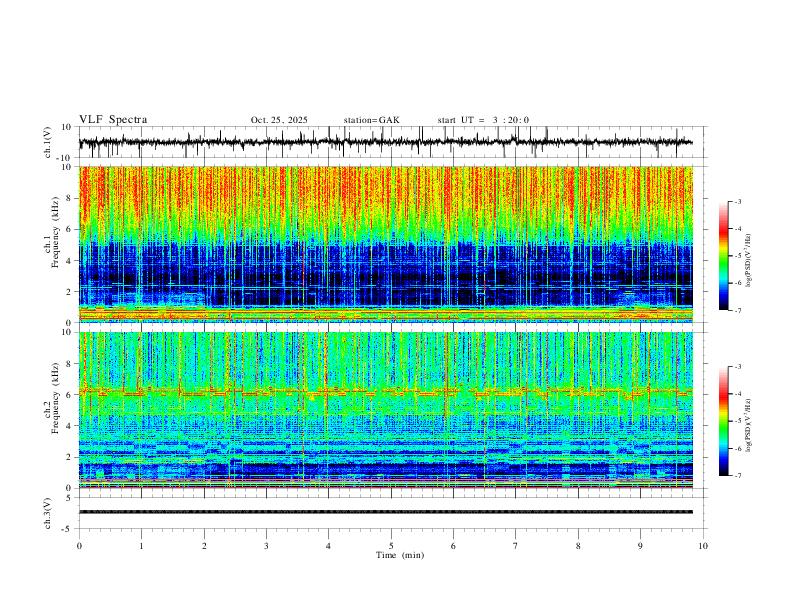Click the ch.3 black signal band
Viewport: 792px width, 612px height.
coord(385,512)
